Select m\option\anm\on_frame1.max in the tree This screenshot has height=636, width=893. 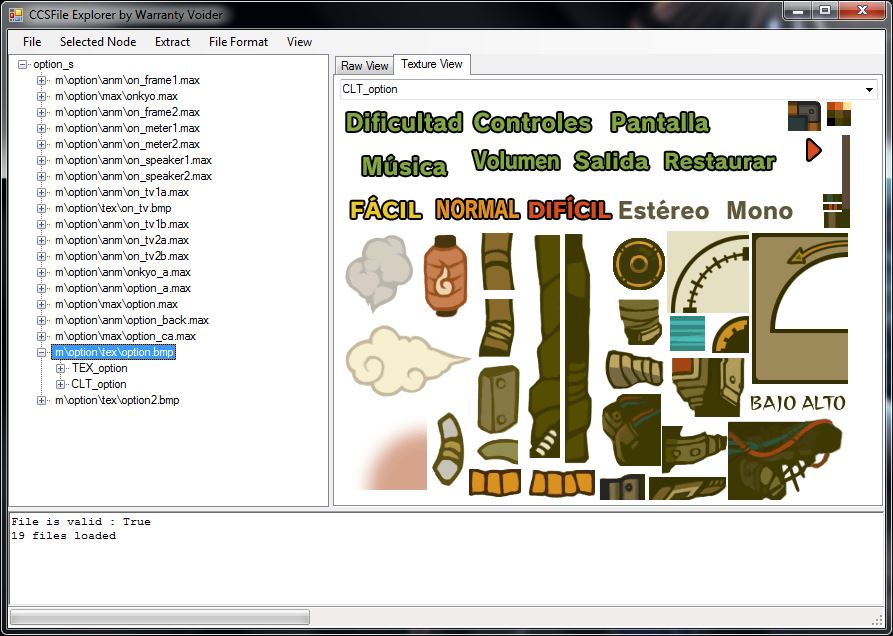tap(127, 80)
